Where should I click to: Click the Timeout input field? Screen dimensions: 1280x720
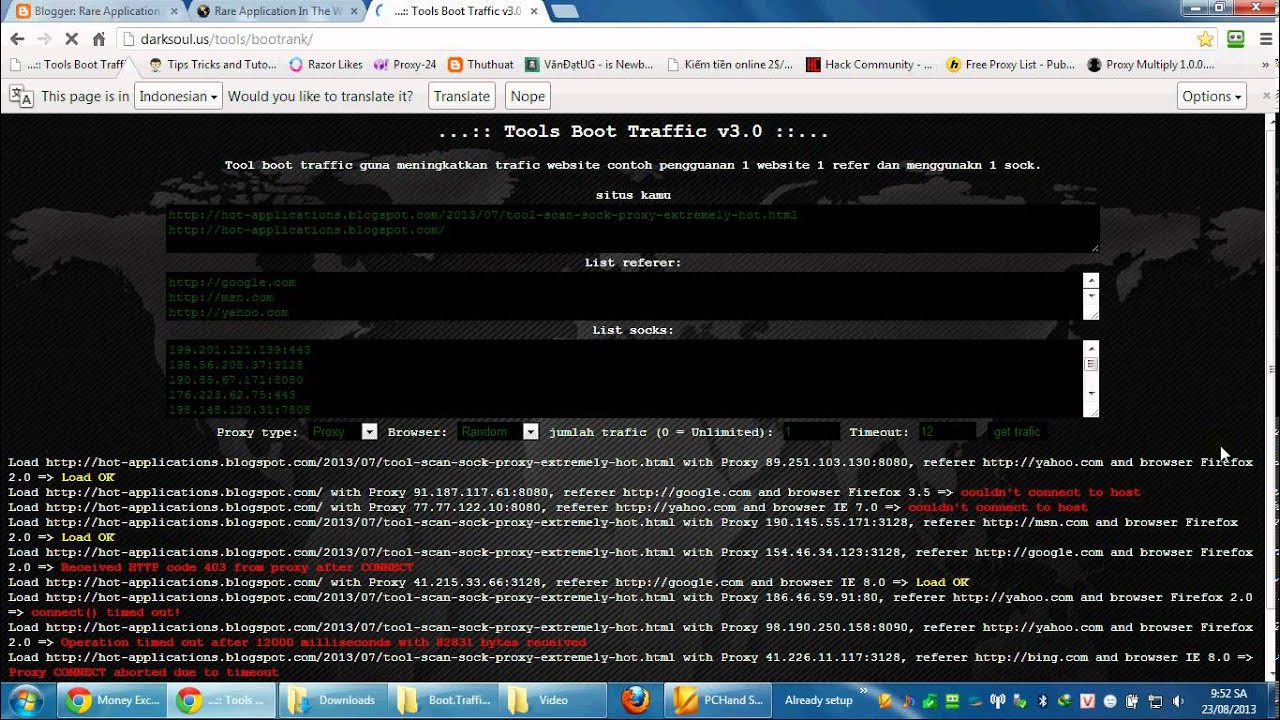947,432
